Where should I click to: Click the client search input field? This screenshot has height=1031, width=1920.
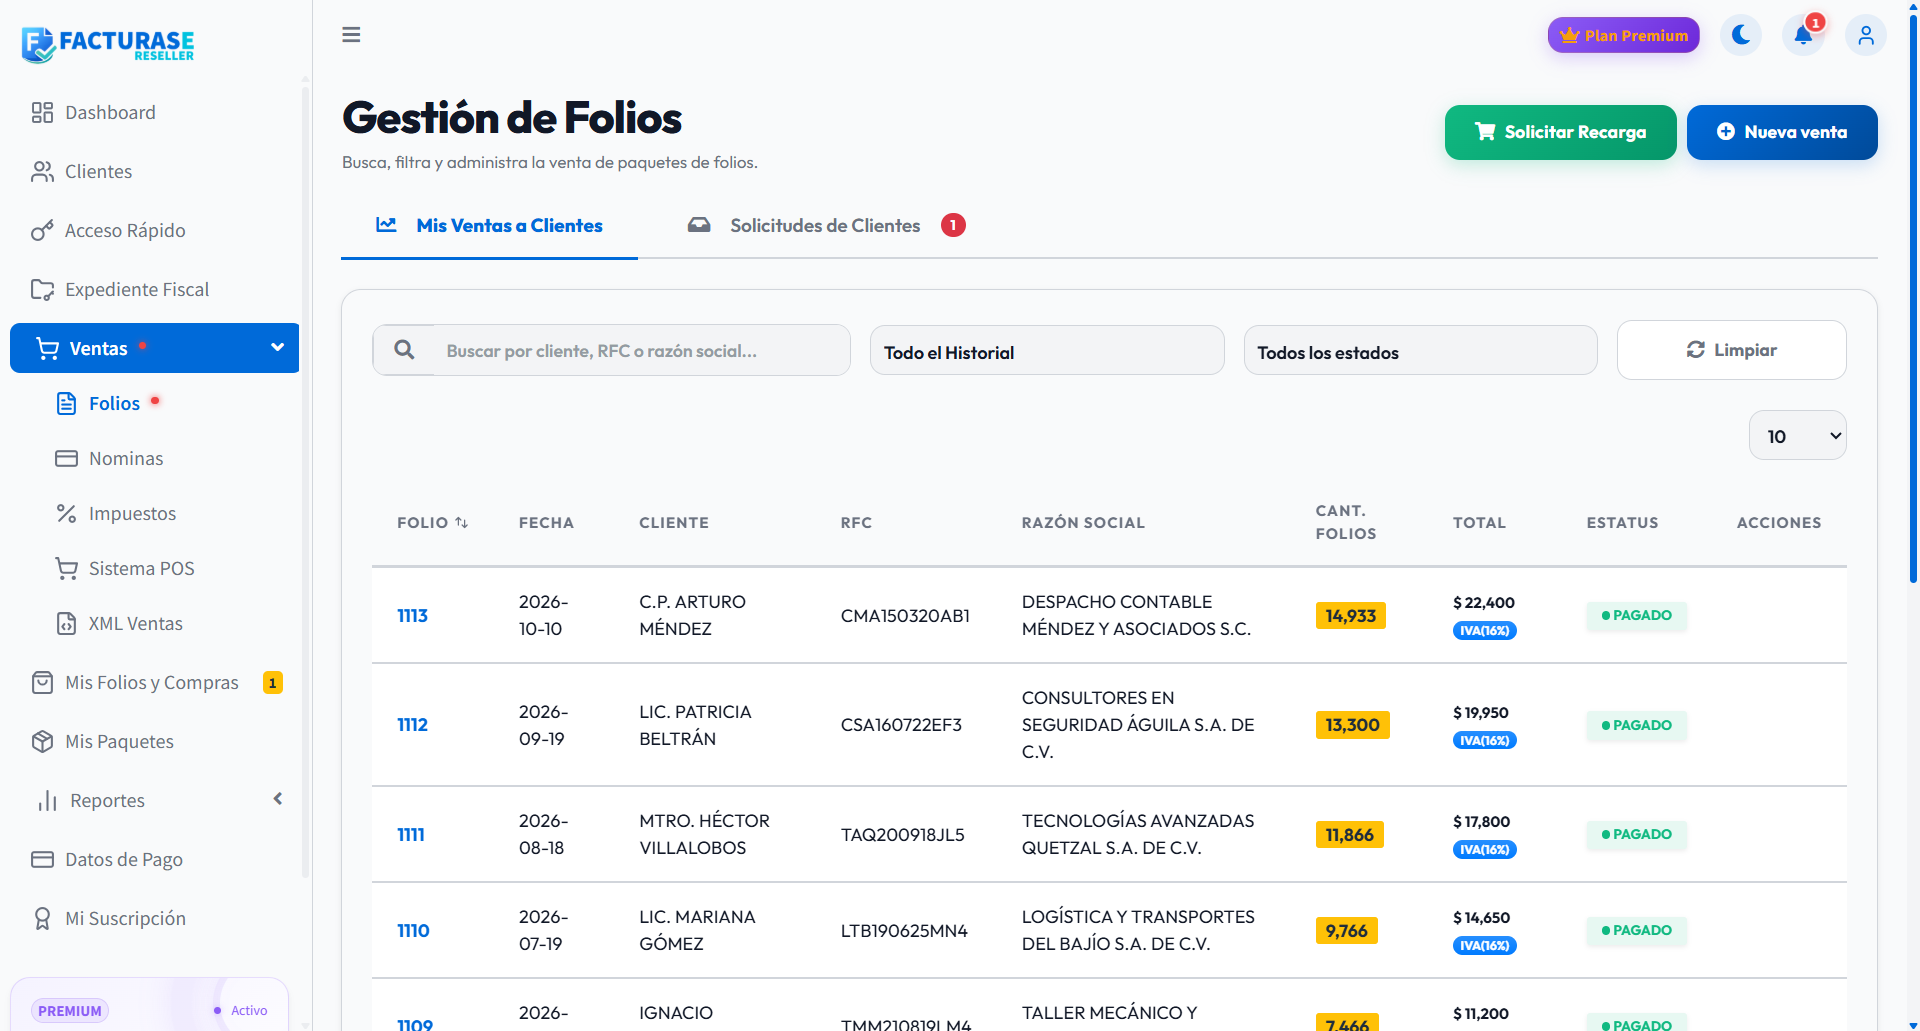click(x=642, y=351)
